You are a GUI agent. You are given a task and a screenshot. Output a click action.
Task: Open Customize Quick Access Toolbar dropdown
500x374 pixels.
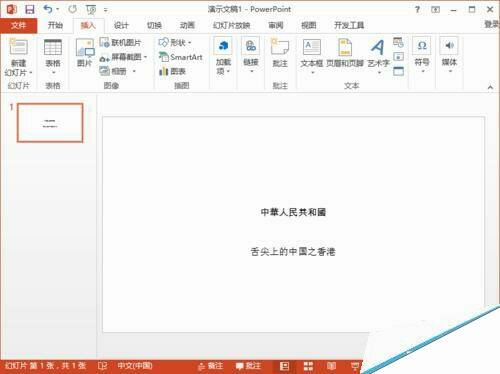105,10
